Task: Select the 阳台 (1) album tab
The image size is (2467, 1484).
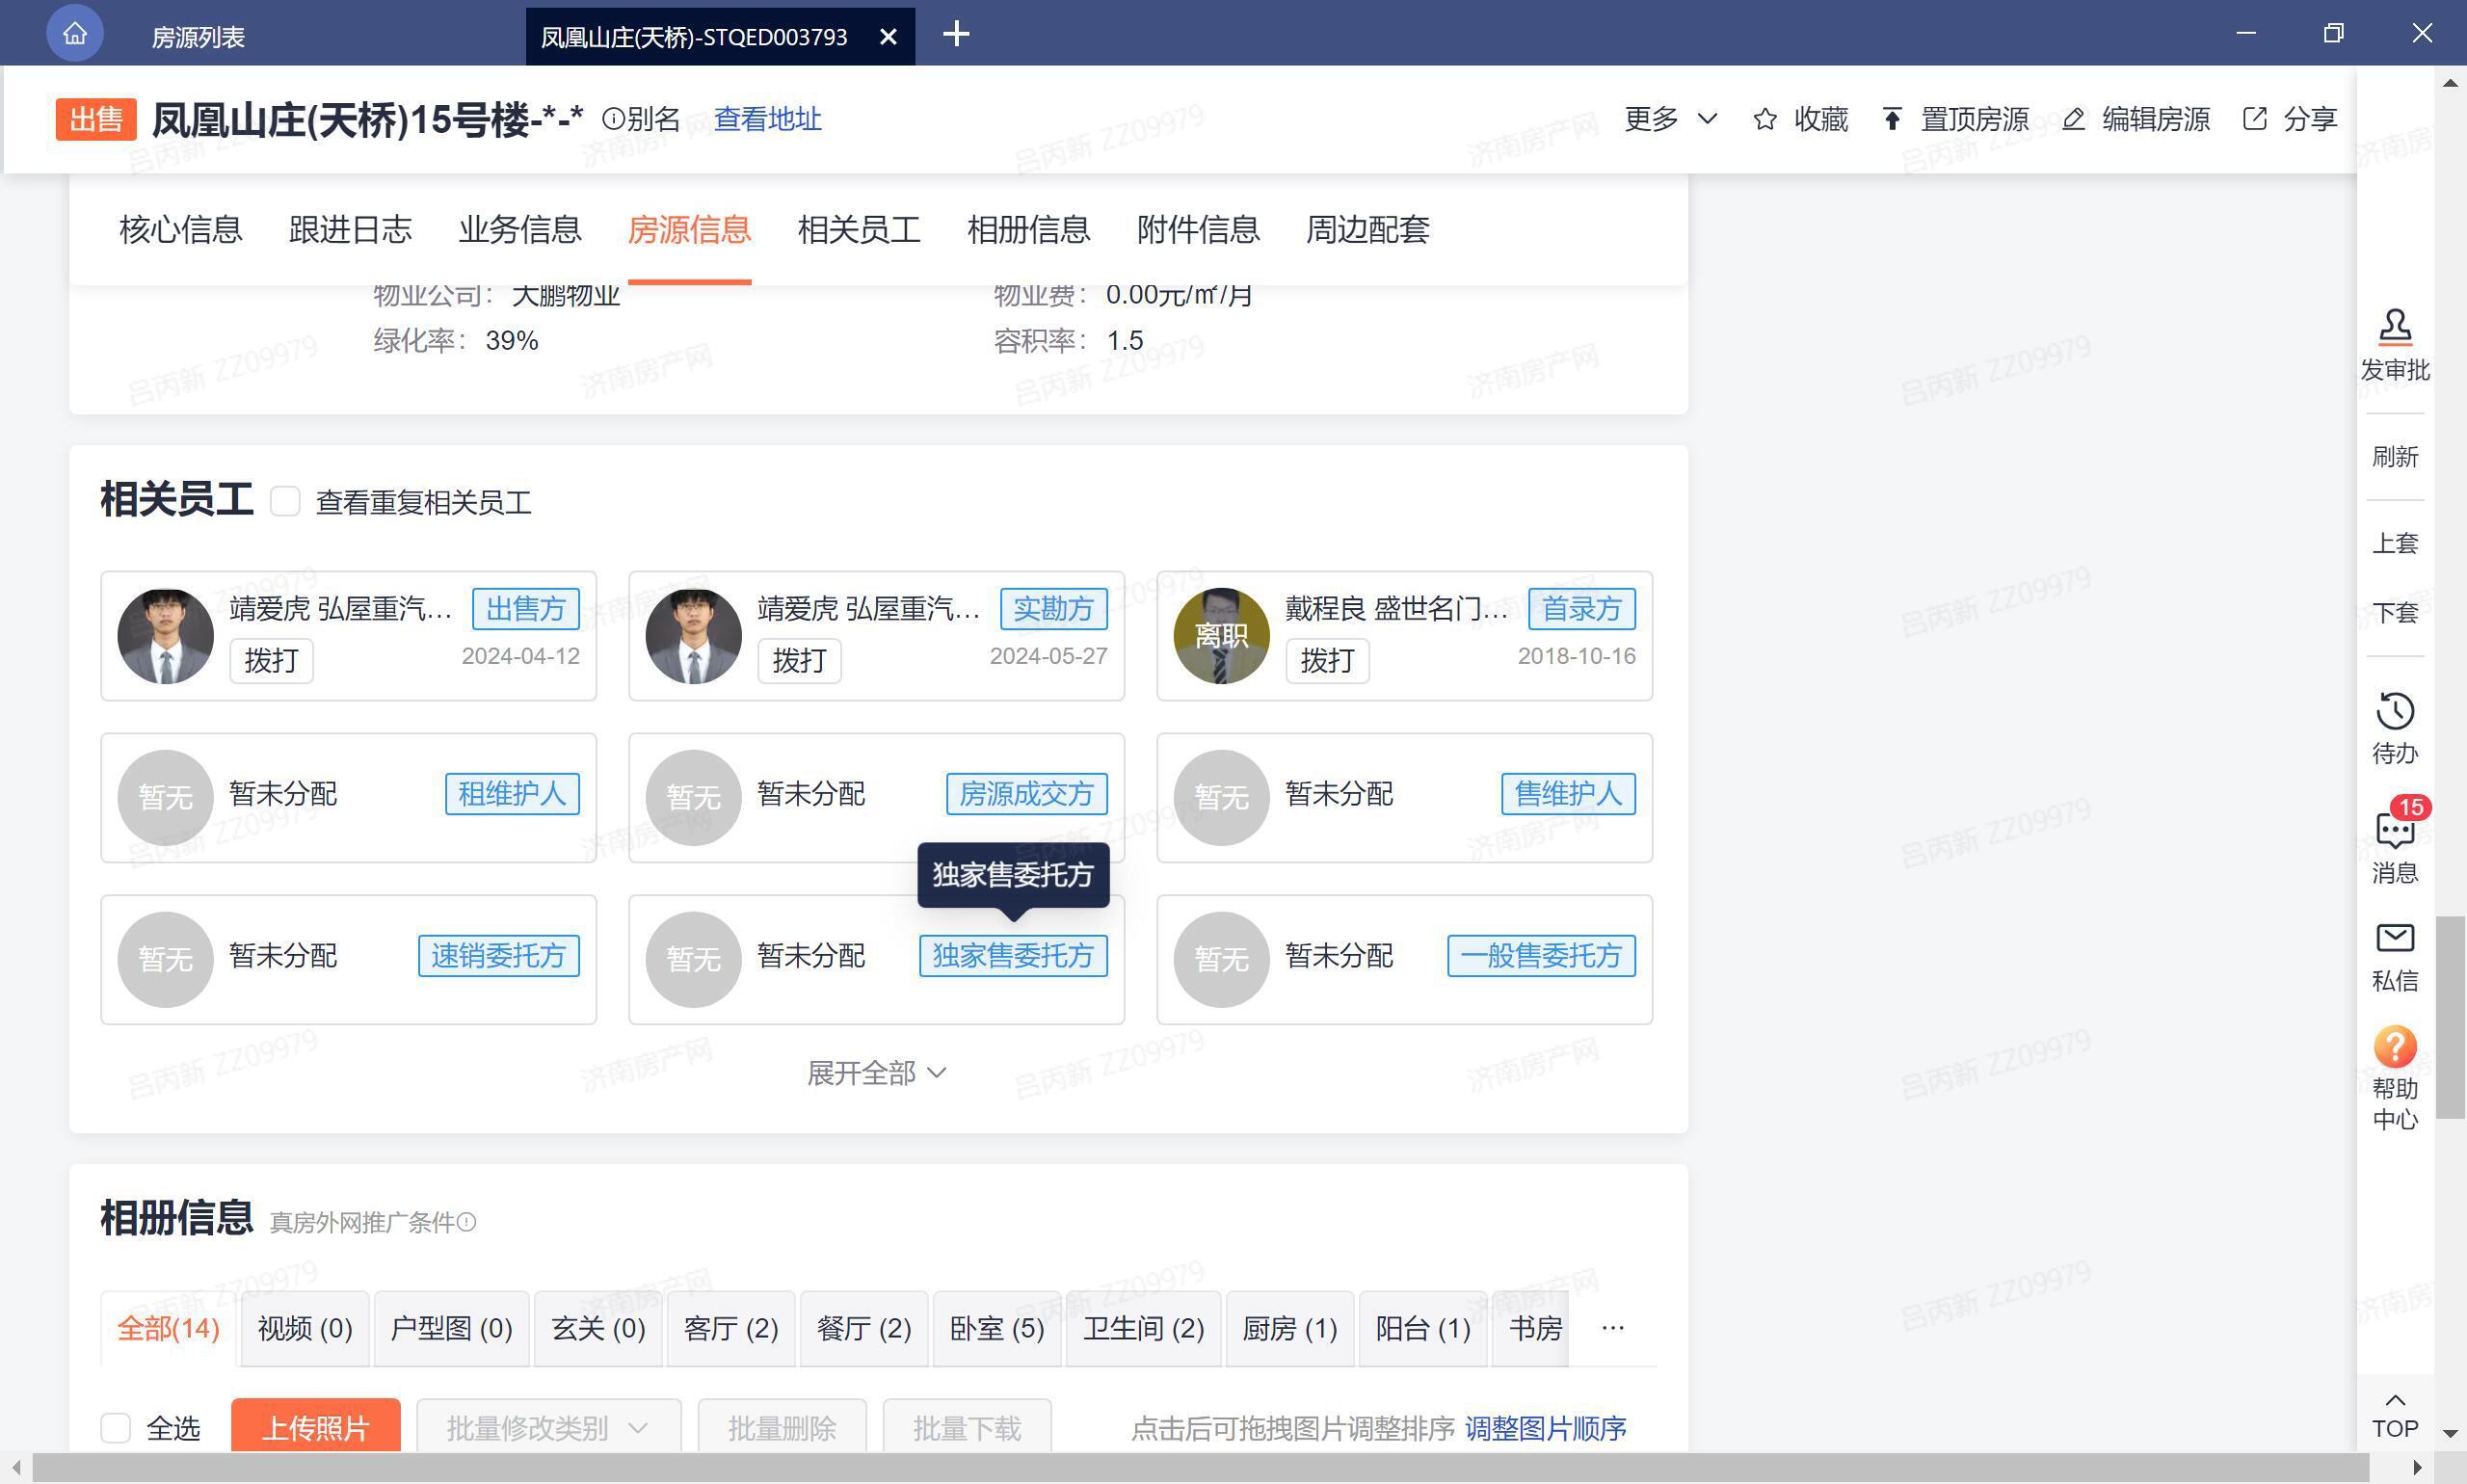Action: [1423, 1328]
